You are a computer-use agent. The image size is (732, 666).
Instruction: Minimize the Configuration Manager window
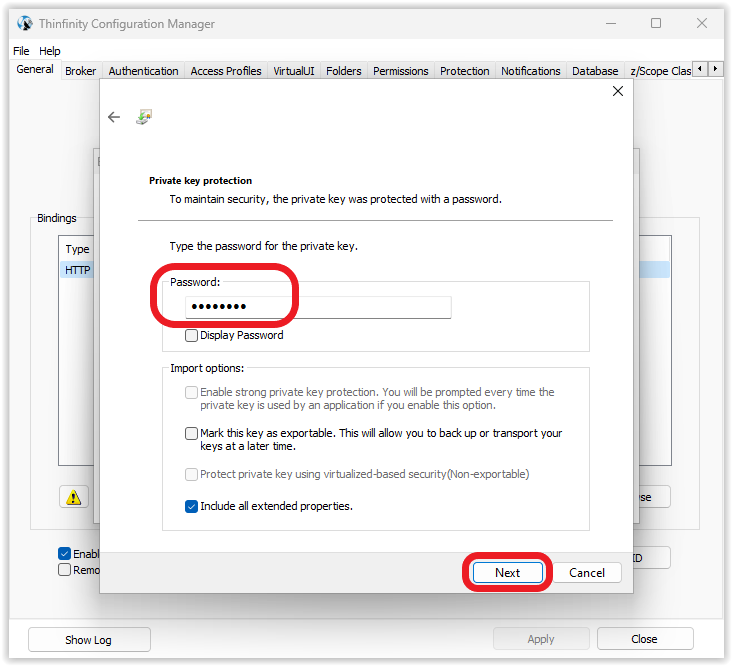[x=611, y=23]
